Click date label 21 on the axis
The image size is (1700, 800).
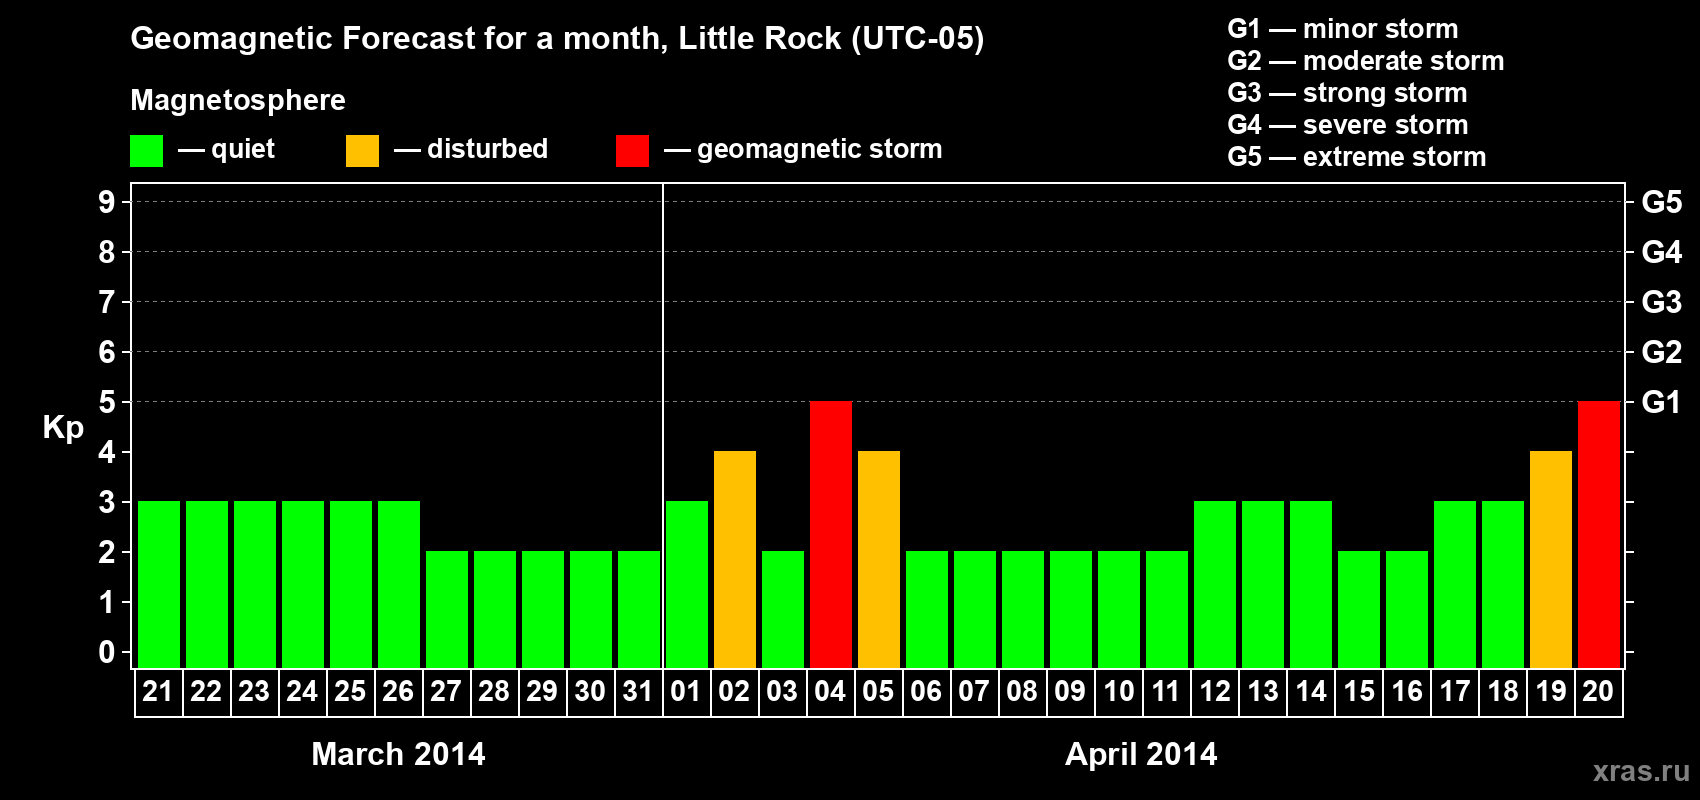point(158,691)
